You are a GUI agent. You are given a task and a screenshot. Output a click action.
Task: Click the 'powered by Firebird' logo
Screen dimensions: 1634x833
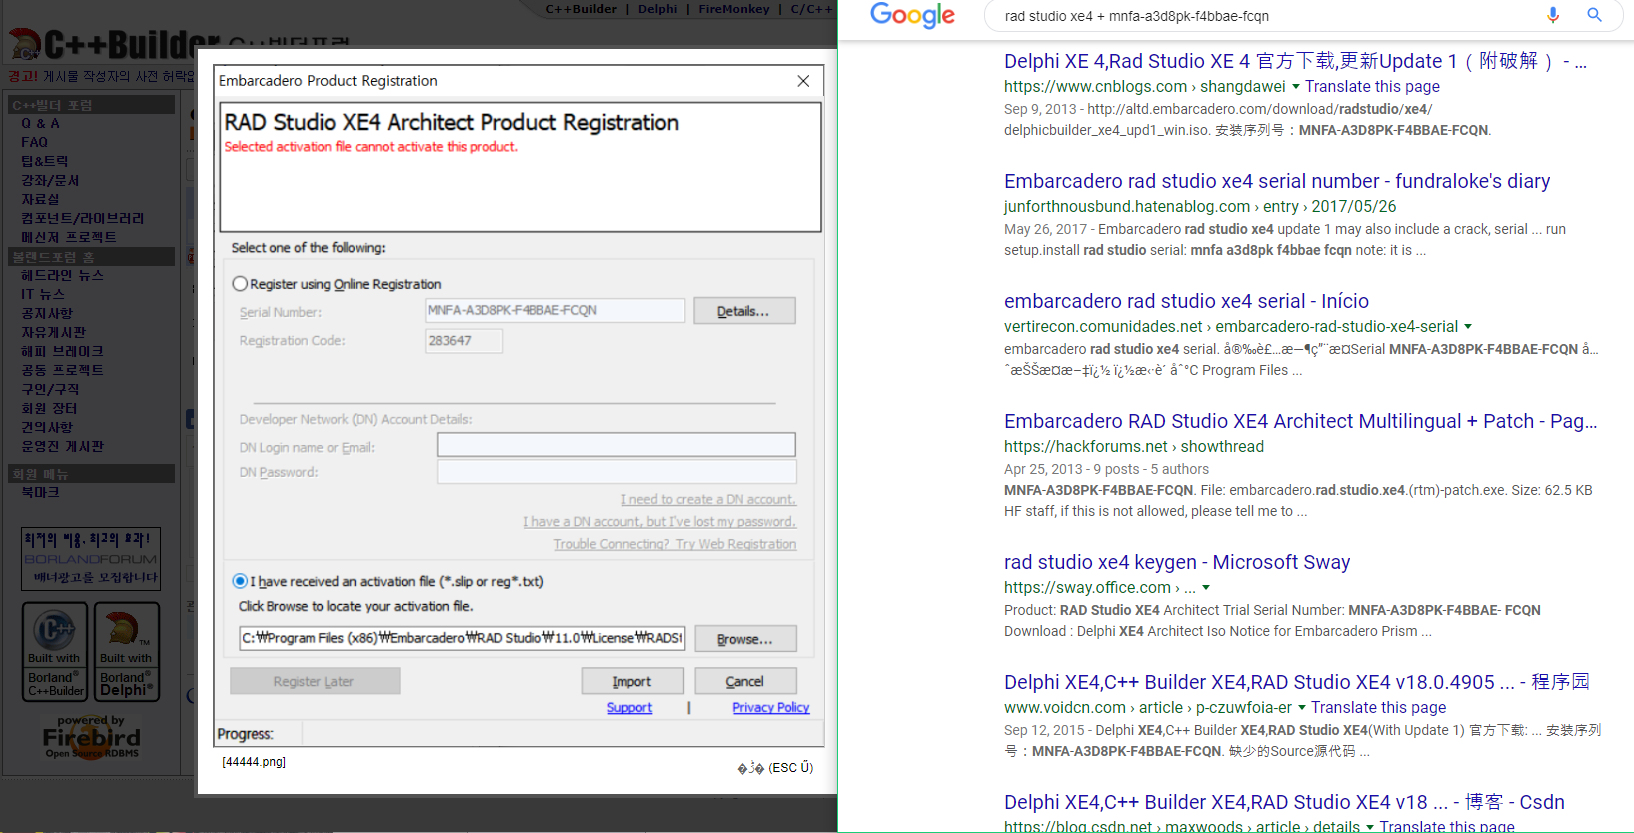[91, 737]
